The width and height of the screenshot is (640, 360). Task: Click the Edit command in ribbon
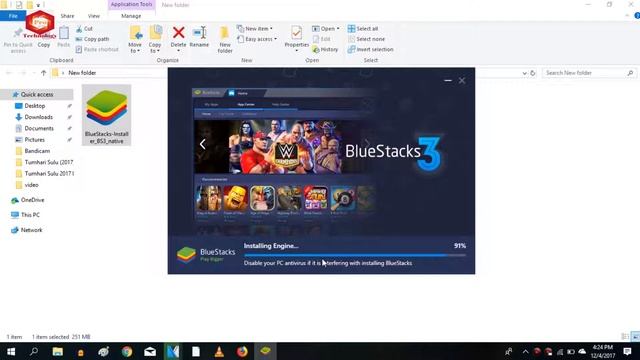322,39
